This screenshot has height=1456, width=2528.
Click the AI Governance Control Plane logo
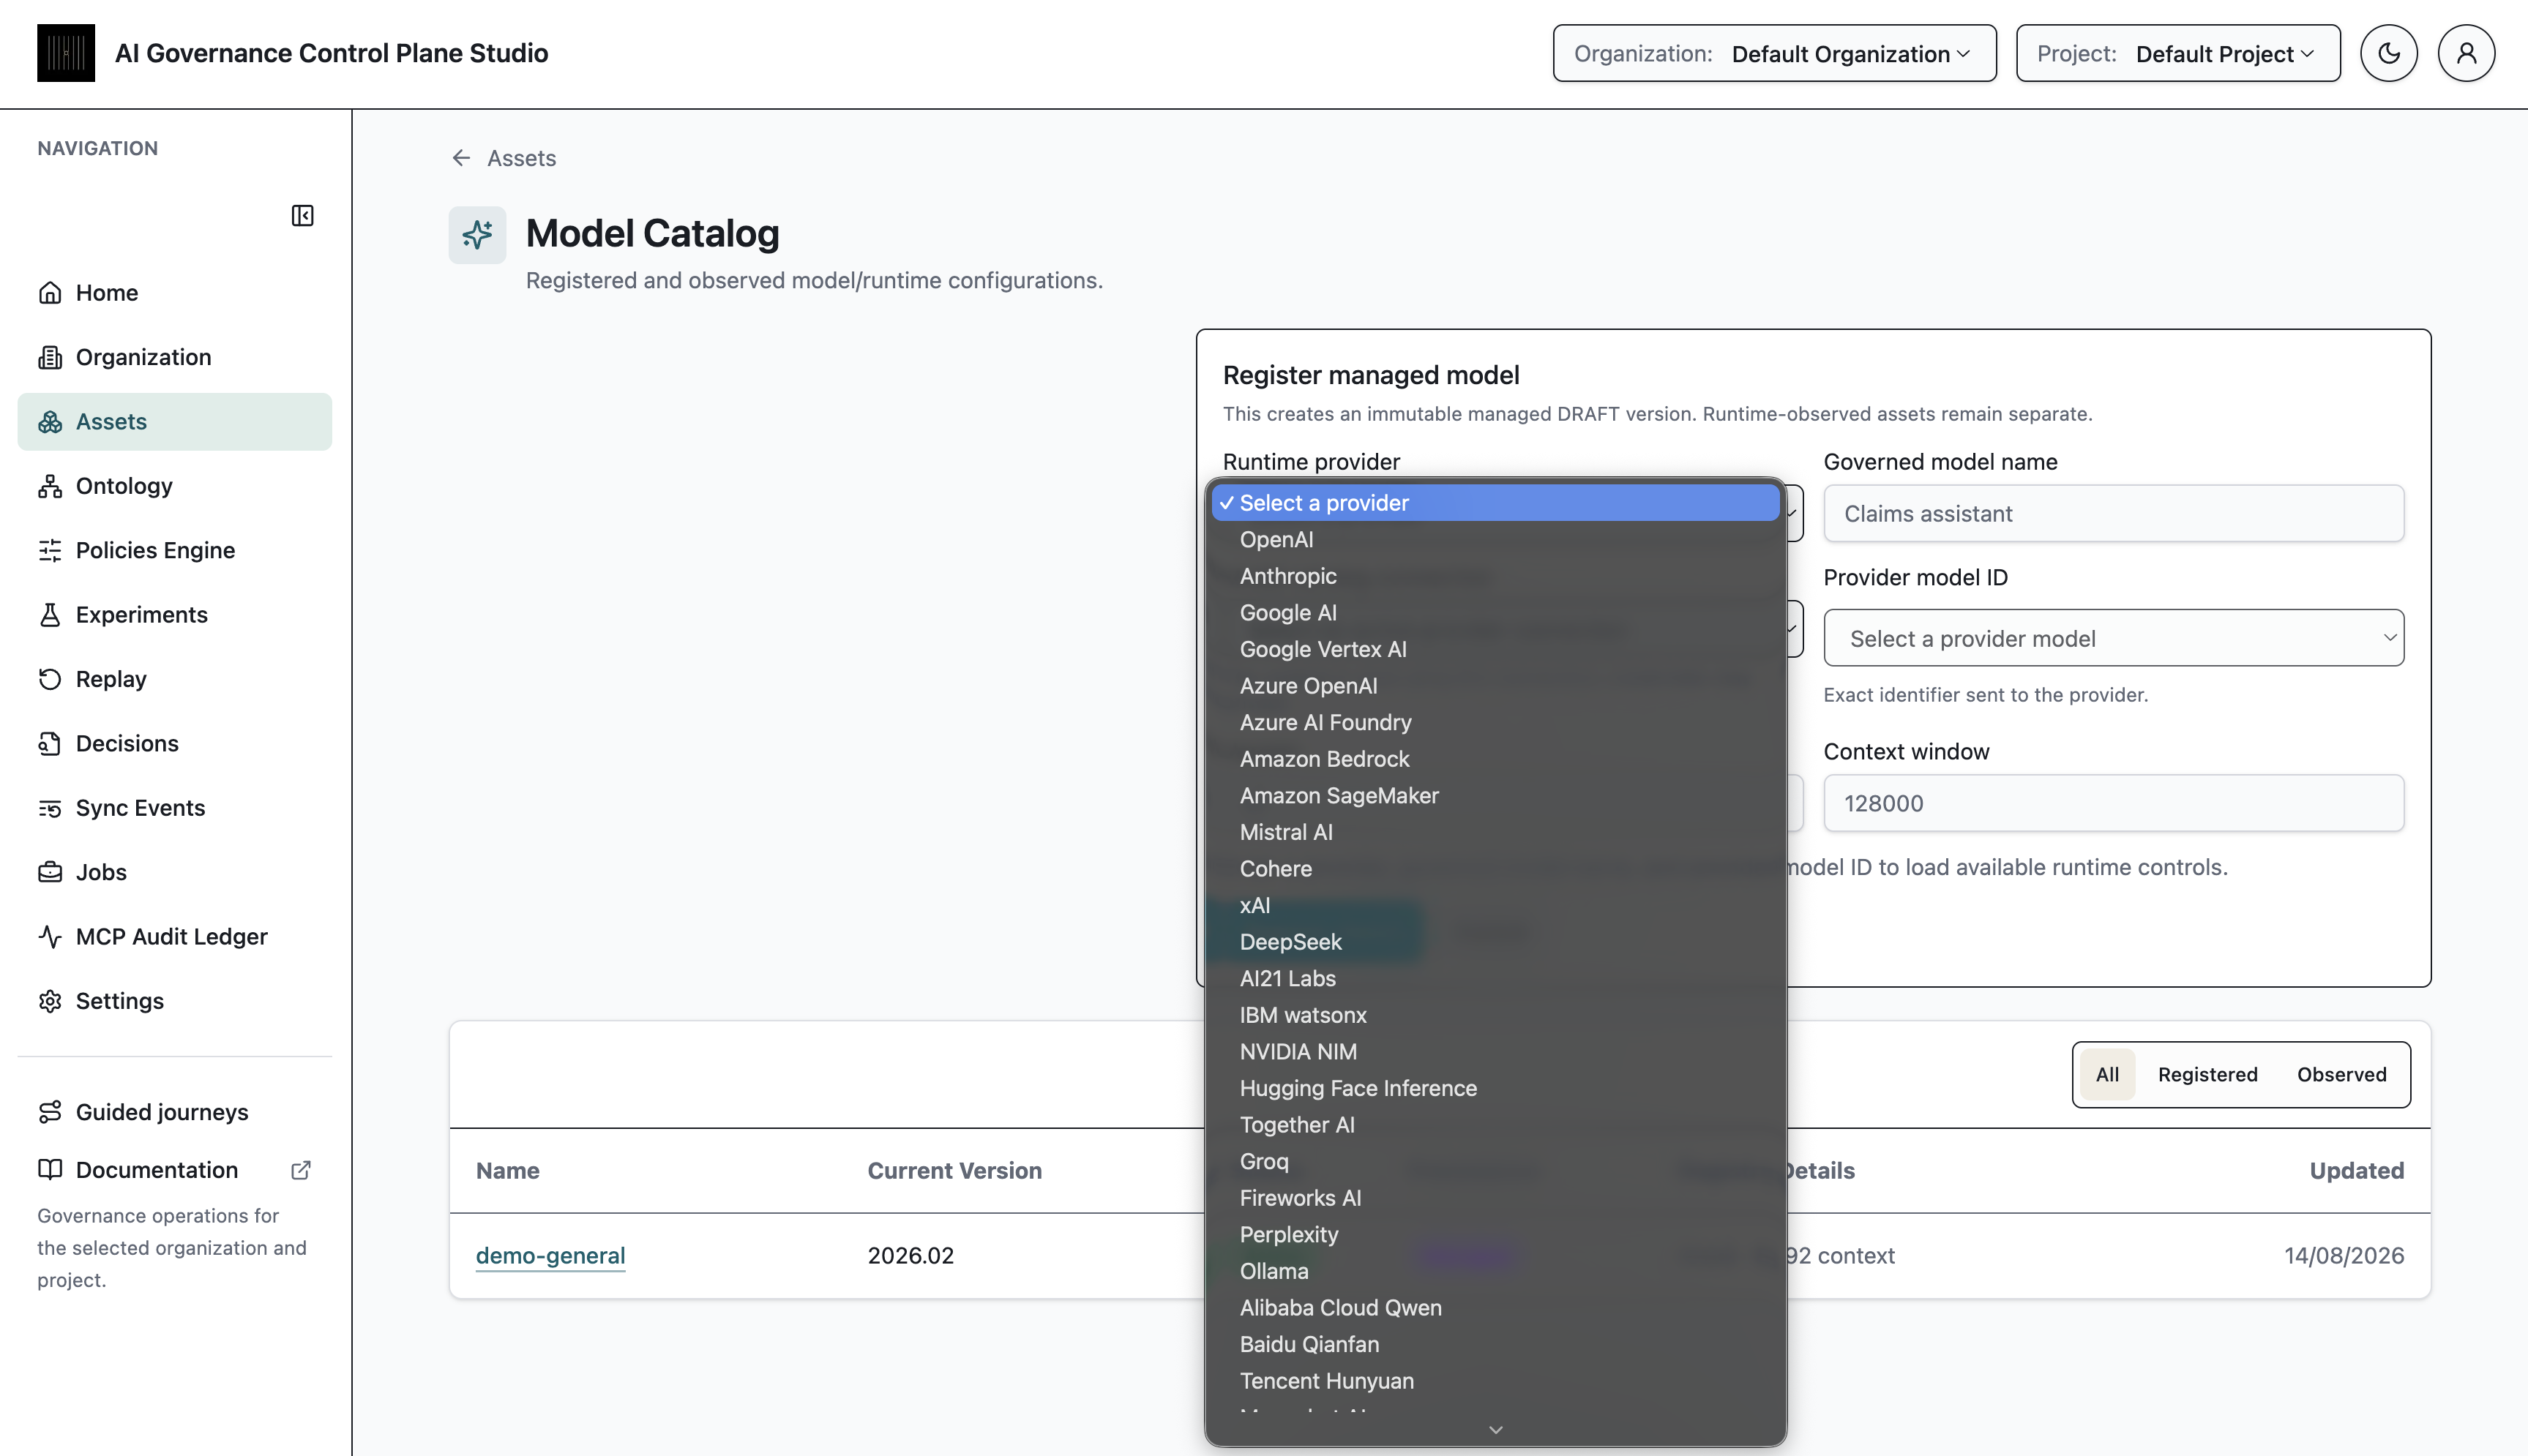[66, 53]
